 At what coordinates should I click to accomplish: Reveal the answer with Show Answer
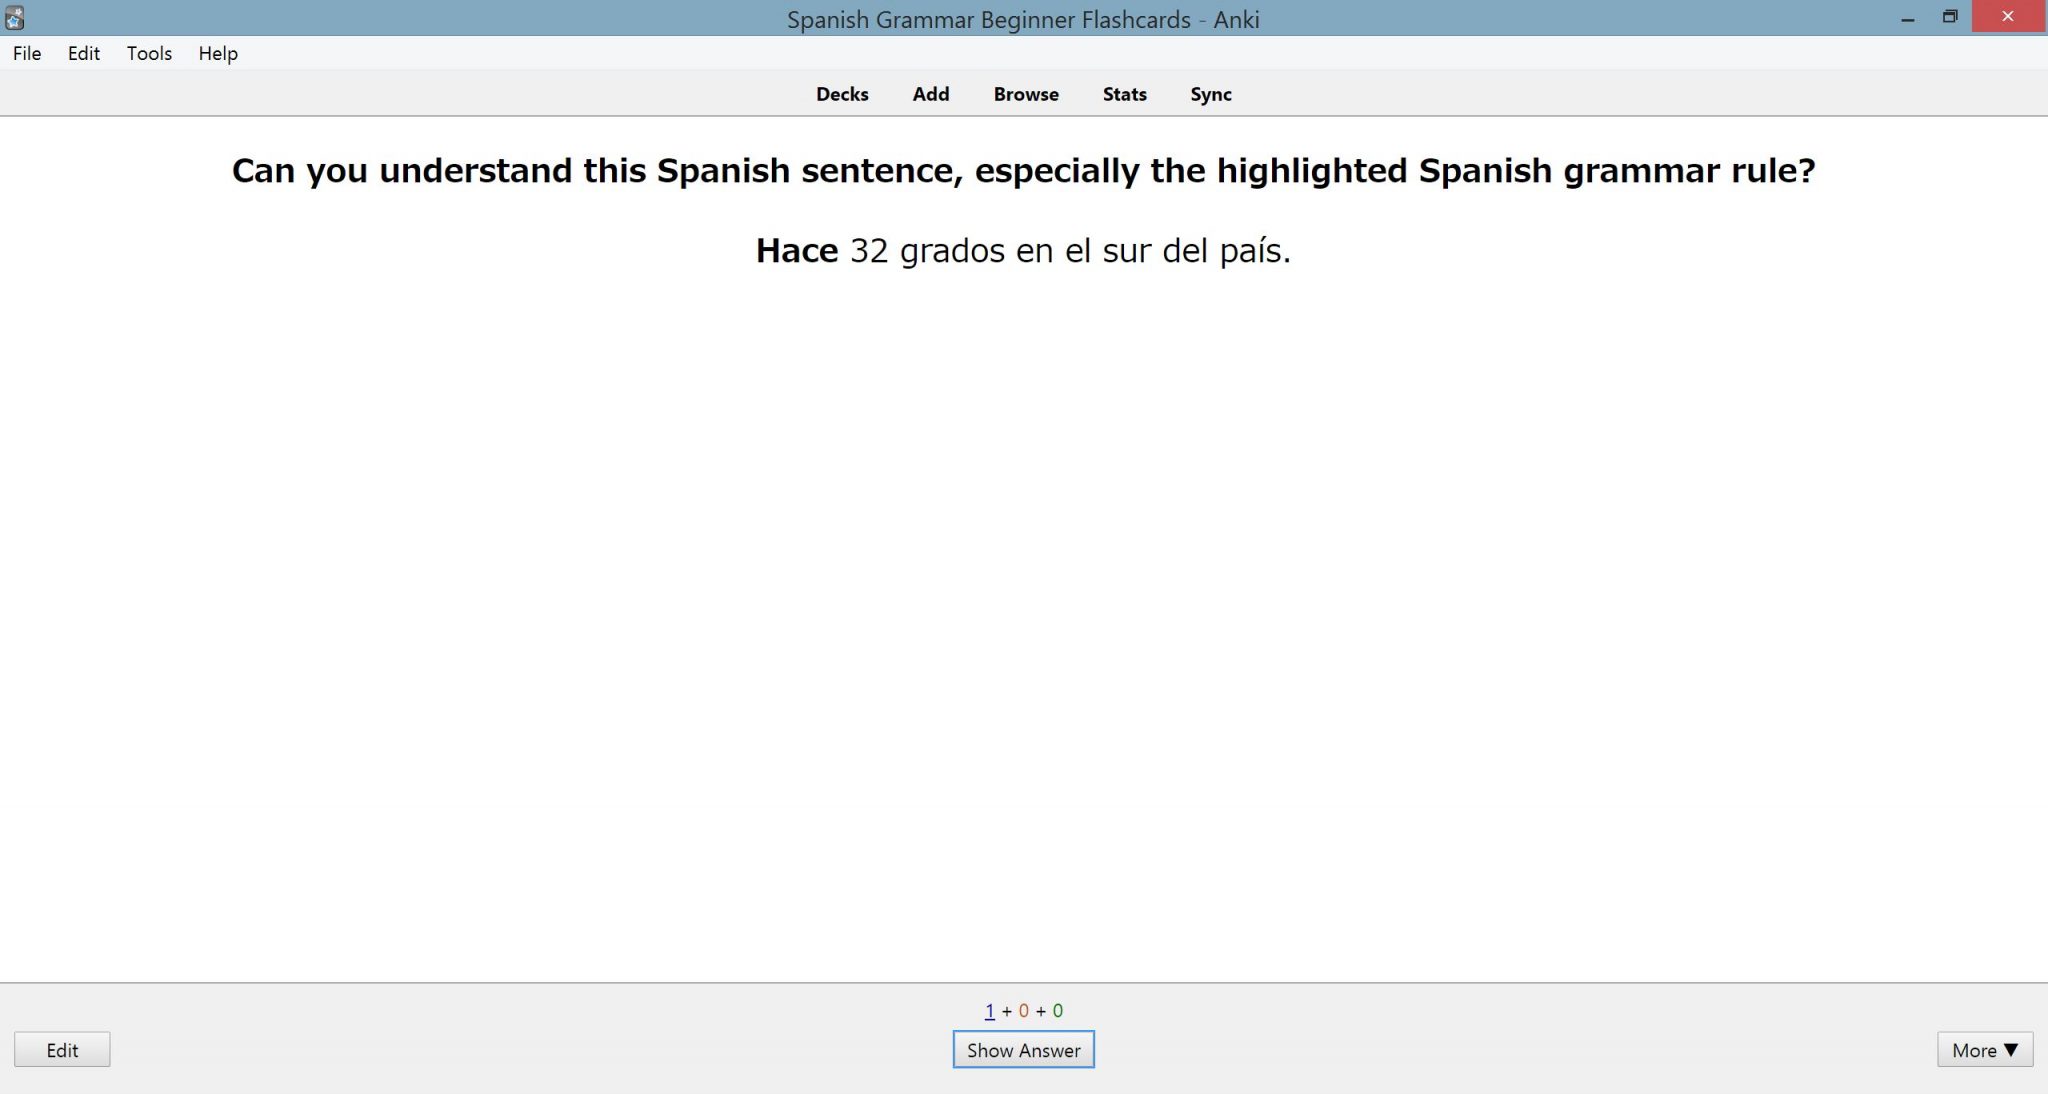1023,1050
